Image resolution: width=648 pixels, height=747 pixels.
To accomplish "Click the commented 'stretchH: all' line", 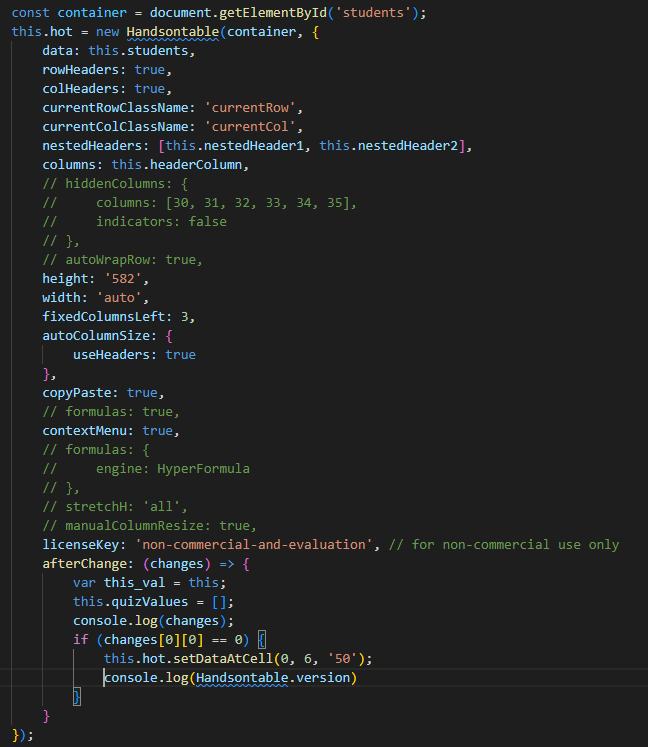I will 115,507.
